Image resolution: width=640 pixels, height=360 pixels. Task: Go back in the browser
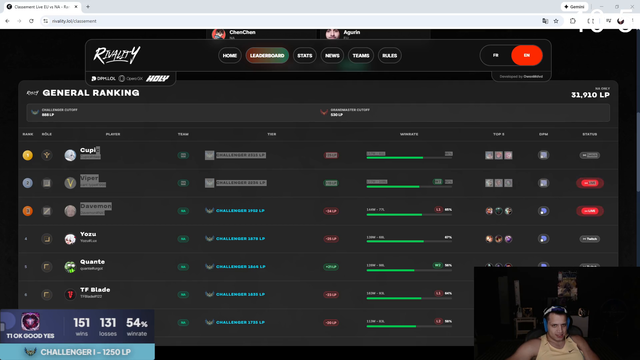(x=7, y=21)
